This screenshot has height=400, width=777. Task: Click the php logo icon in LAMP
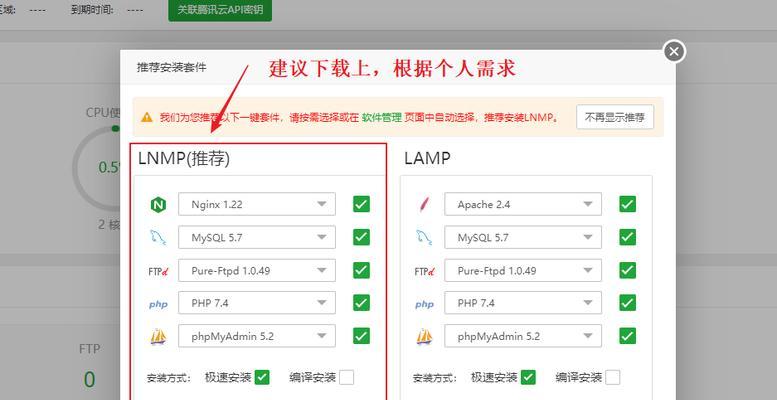click(x=424, y=304)
